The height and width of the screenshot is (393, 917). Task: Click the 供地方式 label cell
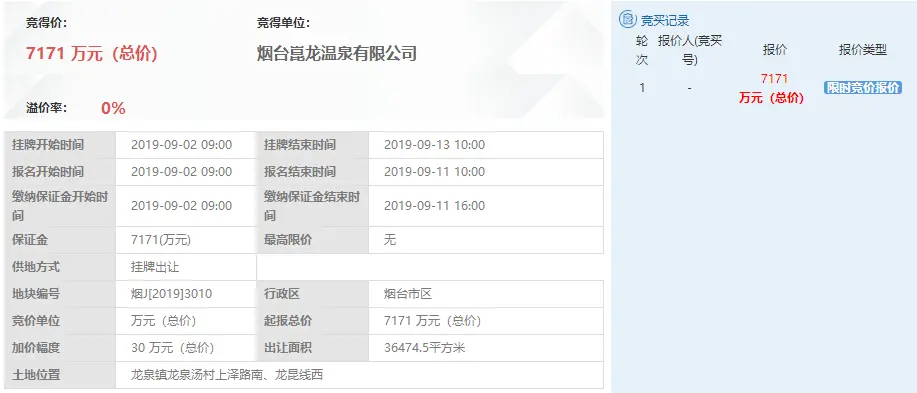tap(60, 267)
